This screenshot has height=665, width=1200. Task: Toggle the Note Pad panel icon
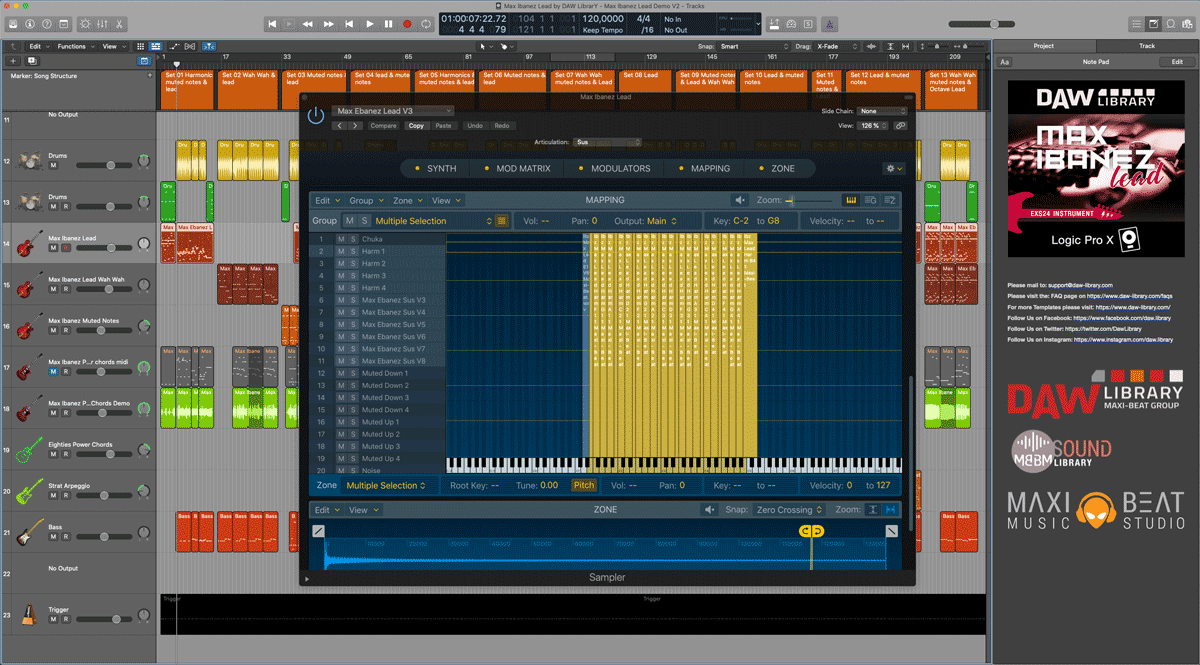1154,23
